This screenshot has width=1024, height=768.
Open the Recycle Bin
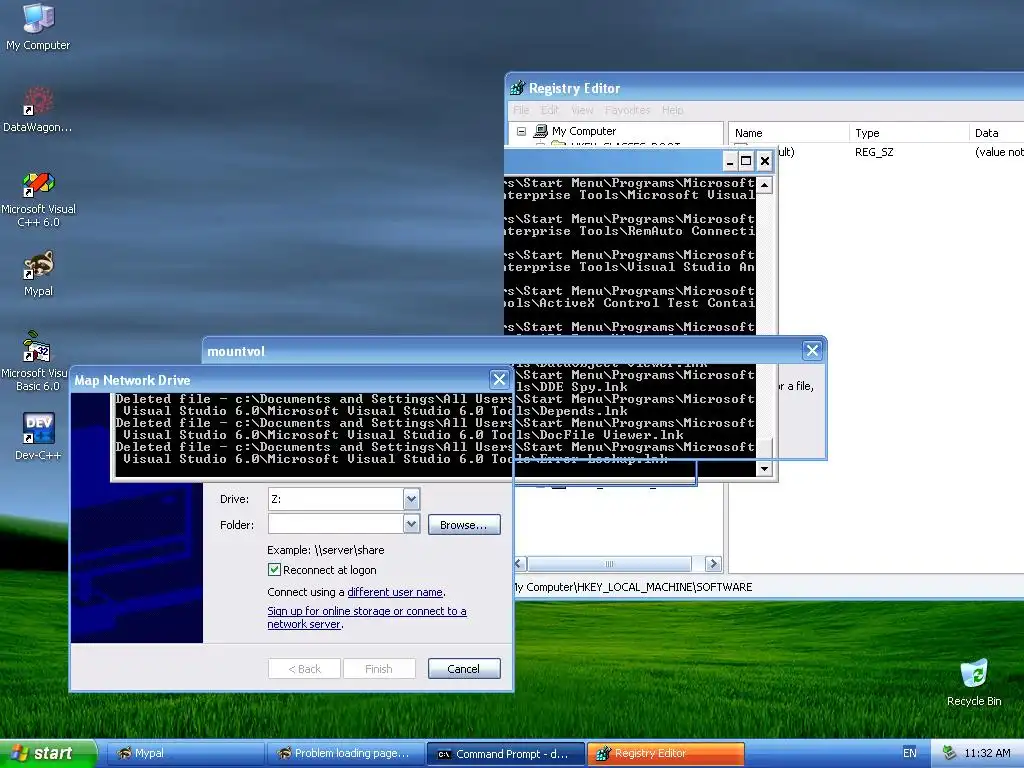pos(974,682)
